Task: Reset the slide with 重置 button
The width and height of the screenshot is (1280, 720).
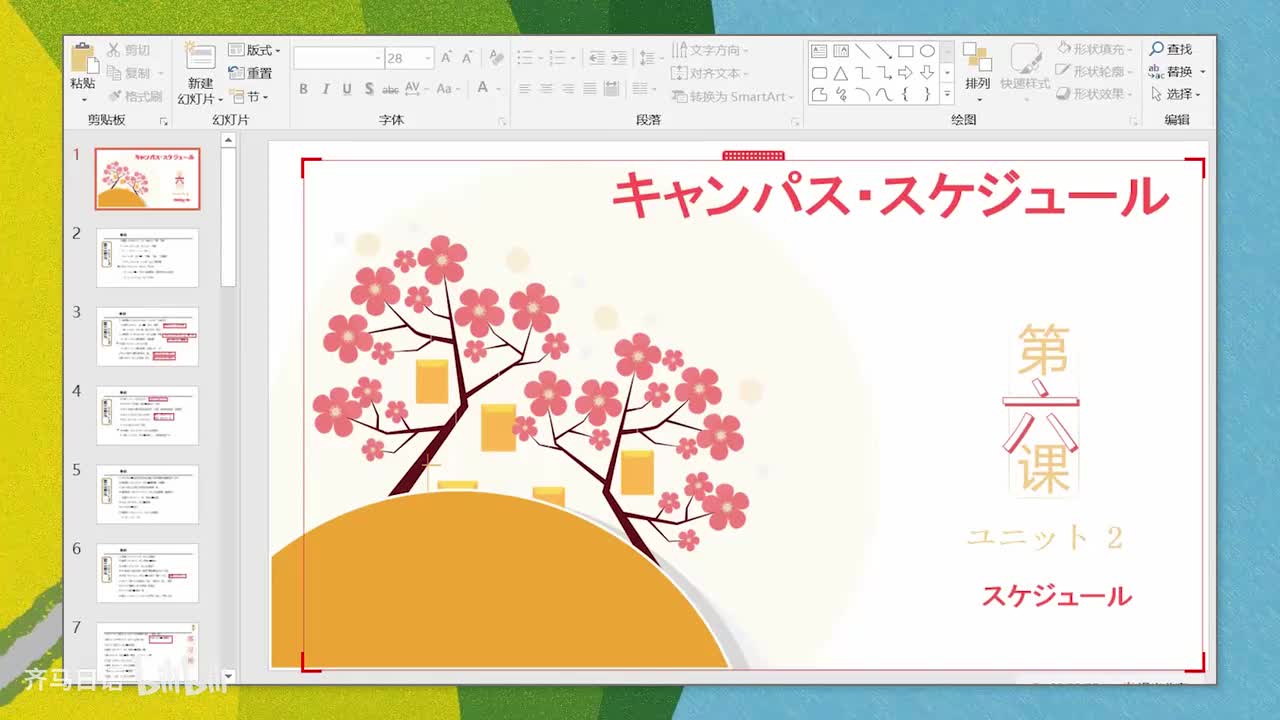Action: coord(250,73)
